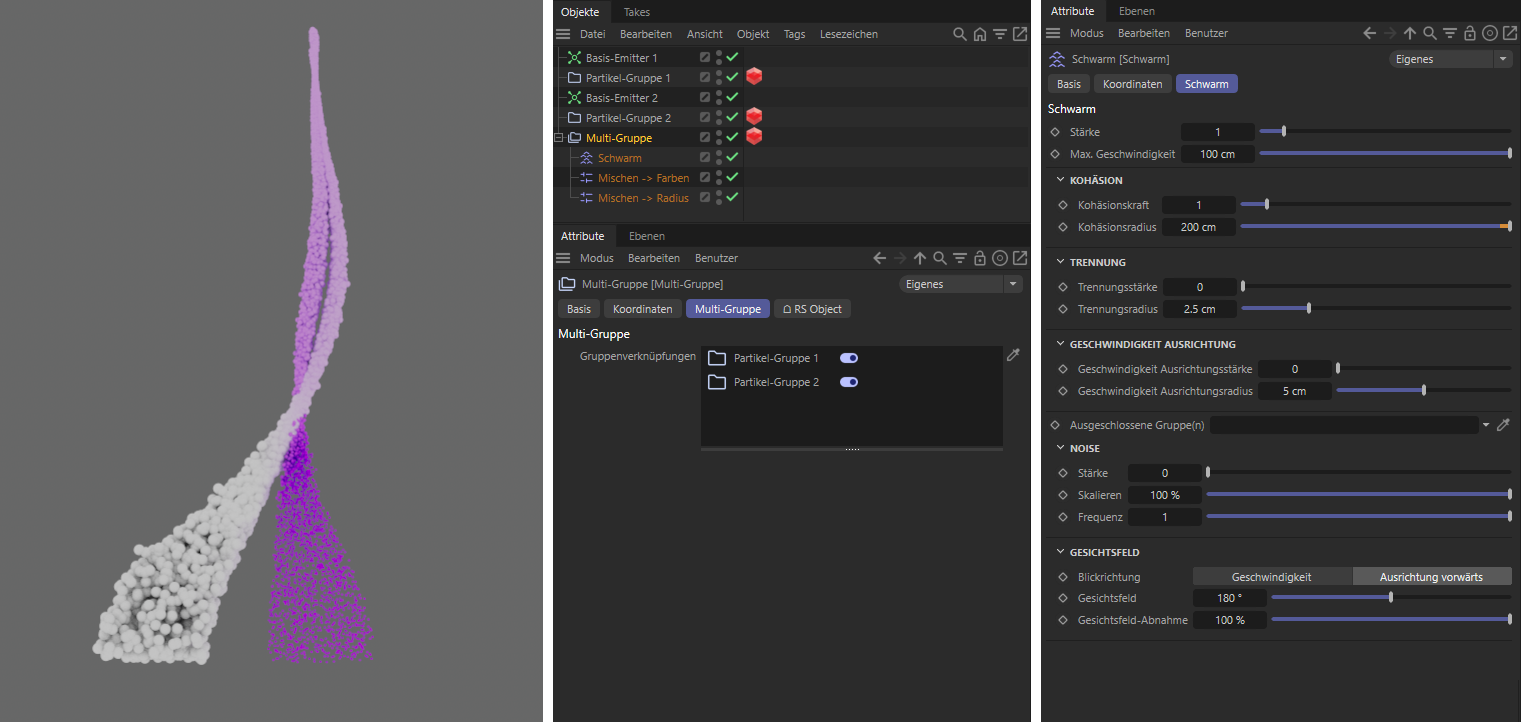Screen dimensions: 1521x722
Task: Toggle the green checkmark of Mischen -> Farben
Action: pyautogui.click(x=732, y=178)
